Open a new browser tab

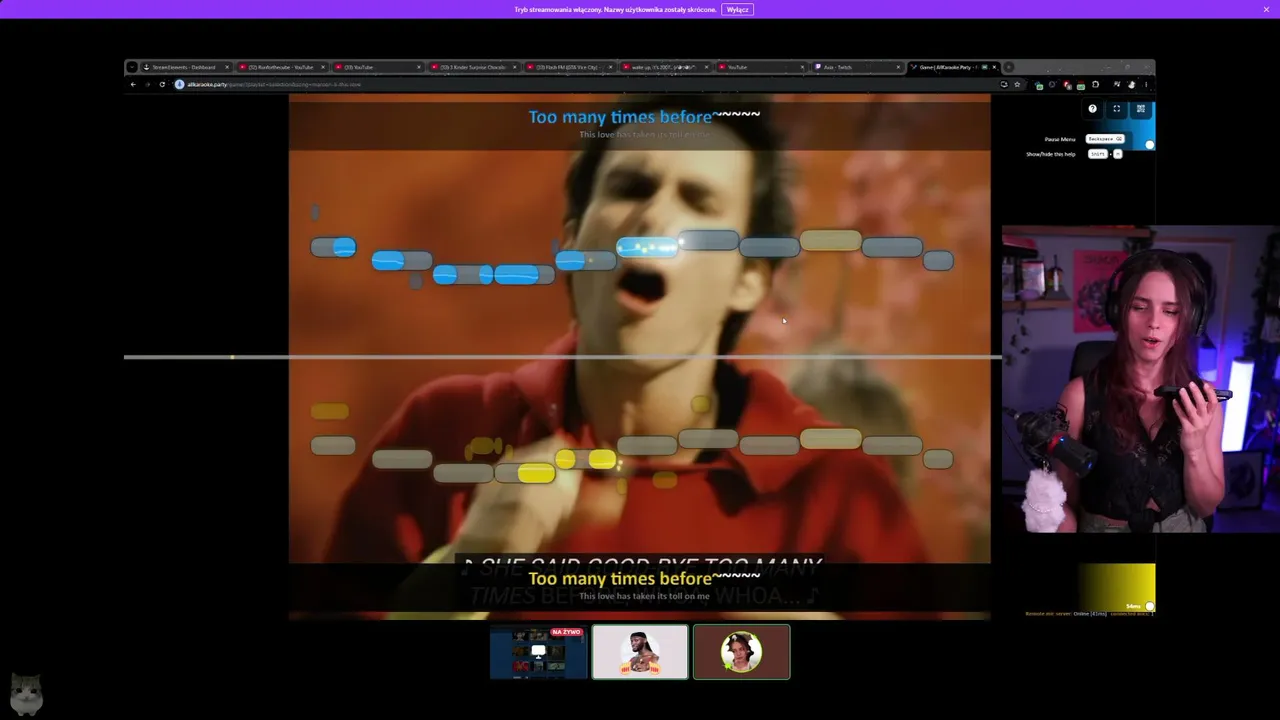[1009, 67]
